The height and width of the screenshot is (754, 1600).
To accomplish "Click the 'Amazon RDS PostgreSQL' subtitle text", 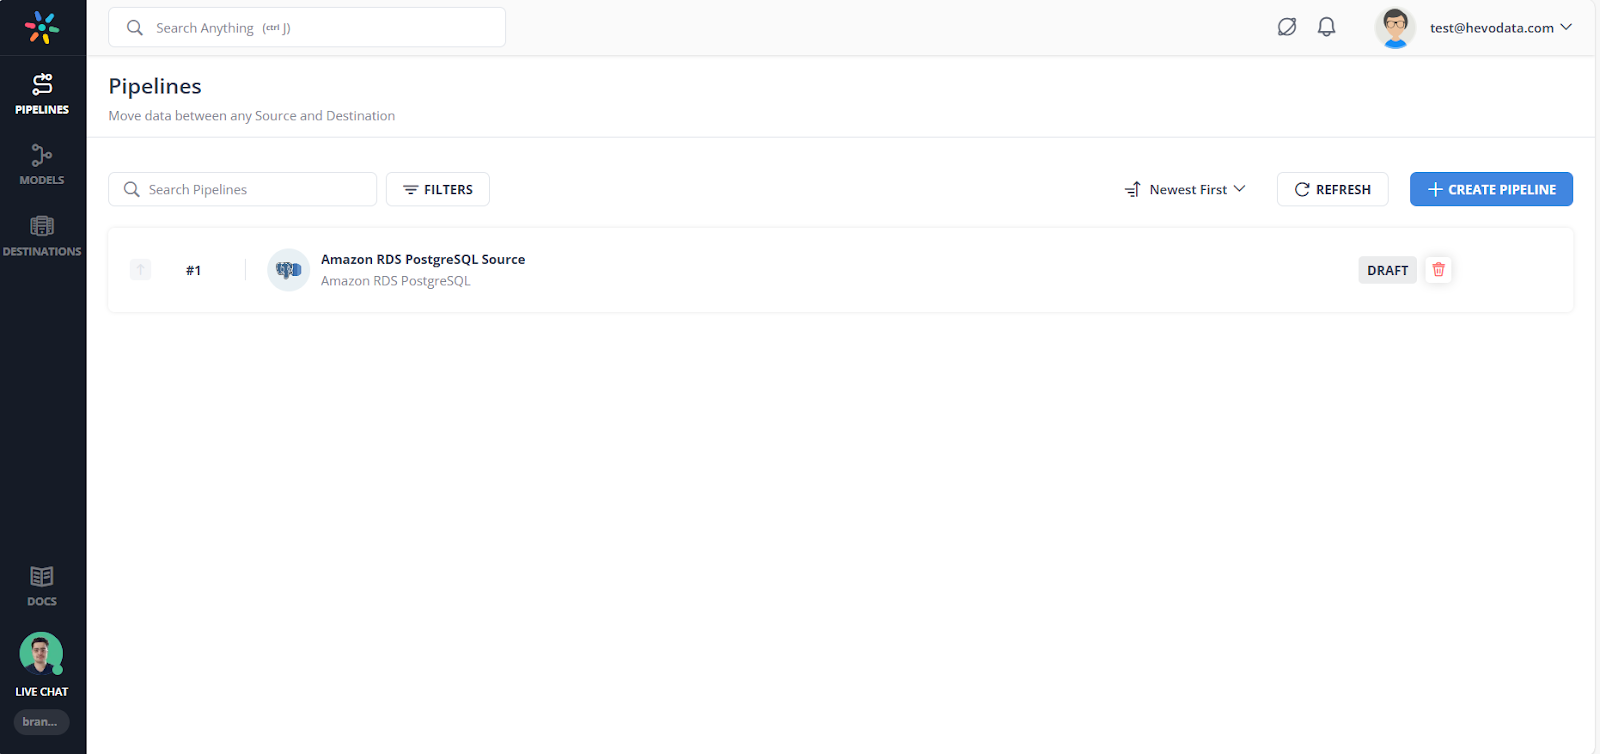I will point(396,281).
